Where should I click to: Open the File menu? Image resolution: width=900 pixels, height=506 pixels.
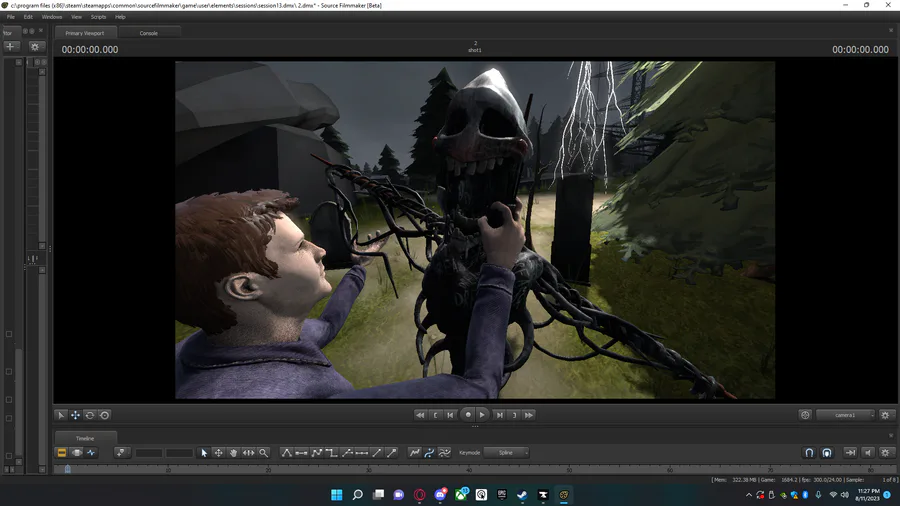11,17
